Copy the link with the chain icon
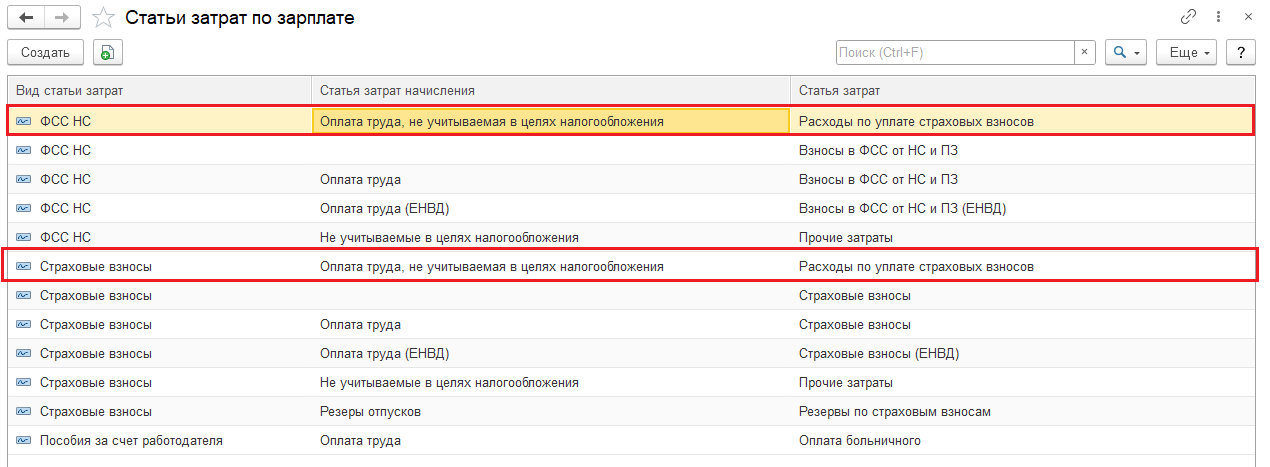The width and height of the screenshot is (1270, 467). pyautogui.click(x=1188, y=17)
